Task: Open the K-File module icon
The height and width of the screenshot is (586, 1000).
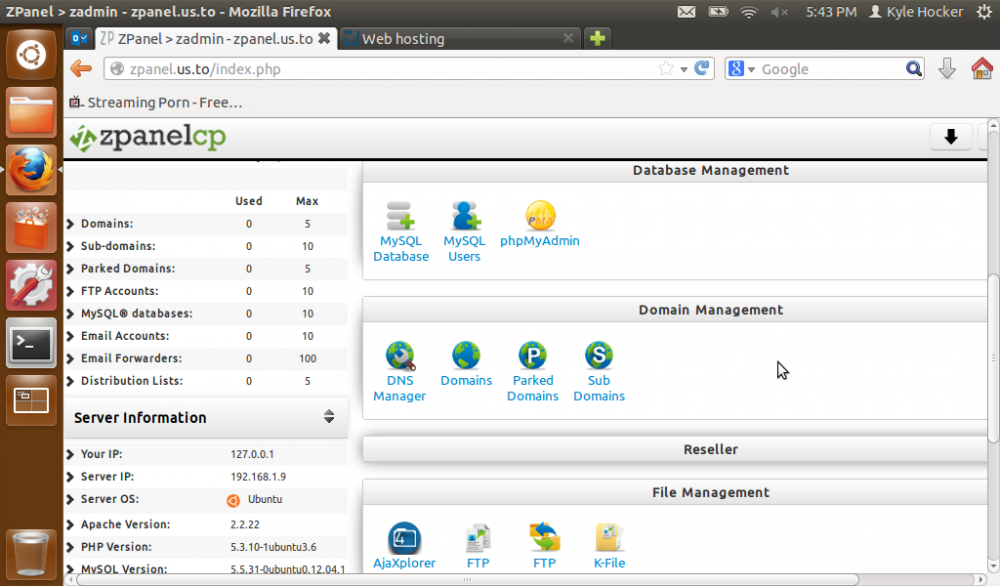Action: pos(609,538)
